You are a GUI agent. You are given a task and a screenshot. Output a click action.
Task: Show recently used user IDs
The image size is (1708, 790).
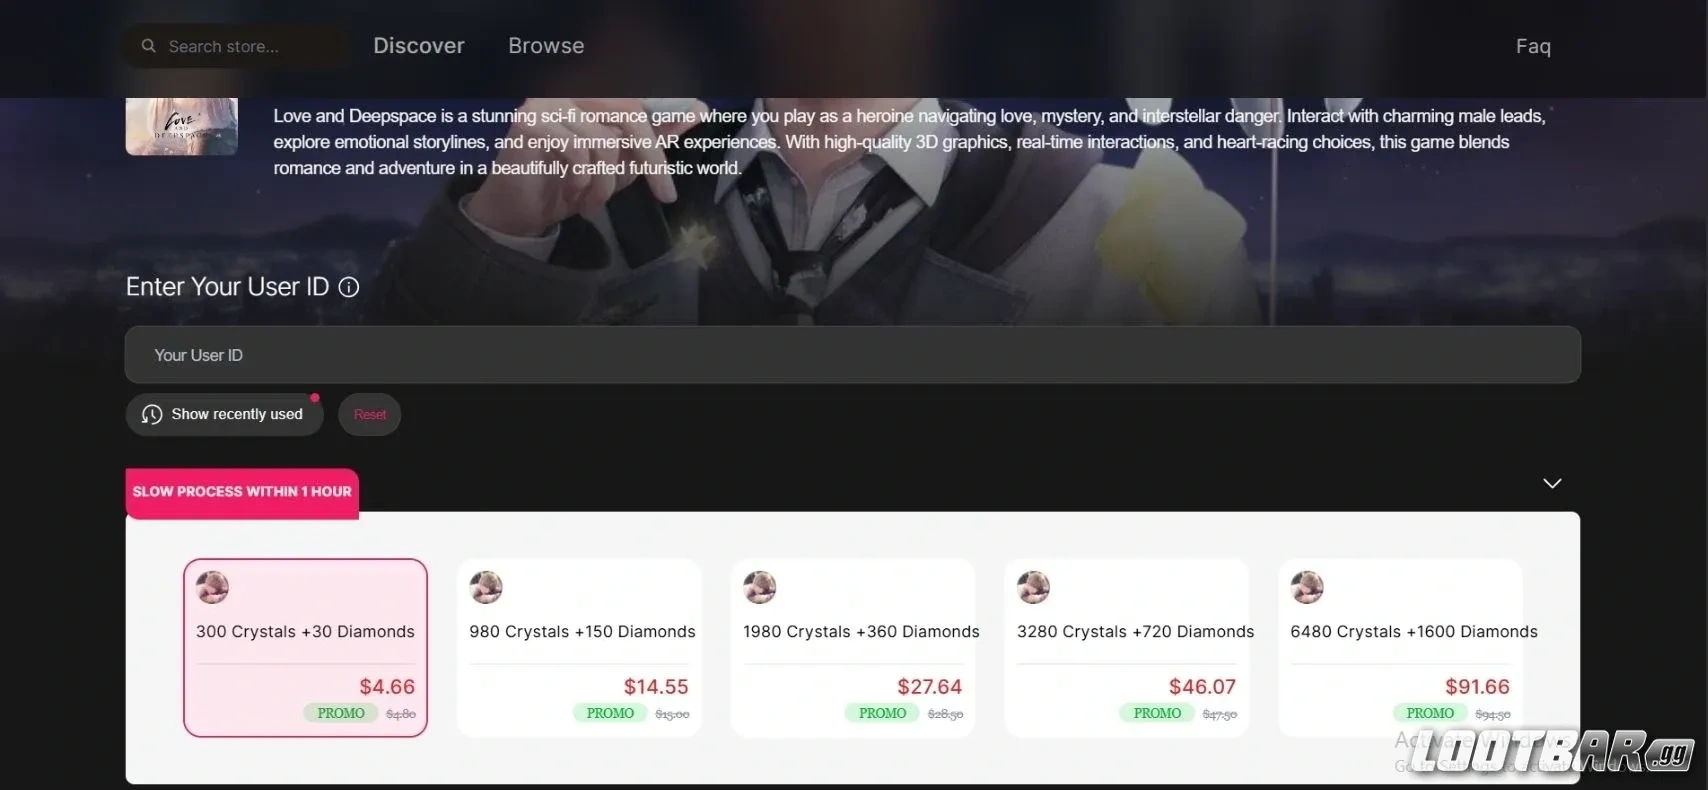click(224, 414)
